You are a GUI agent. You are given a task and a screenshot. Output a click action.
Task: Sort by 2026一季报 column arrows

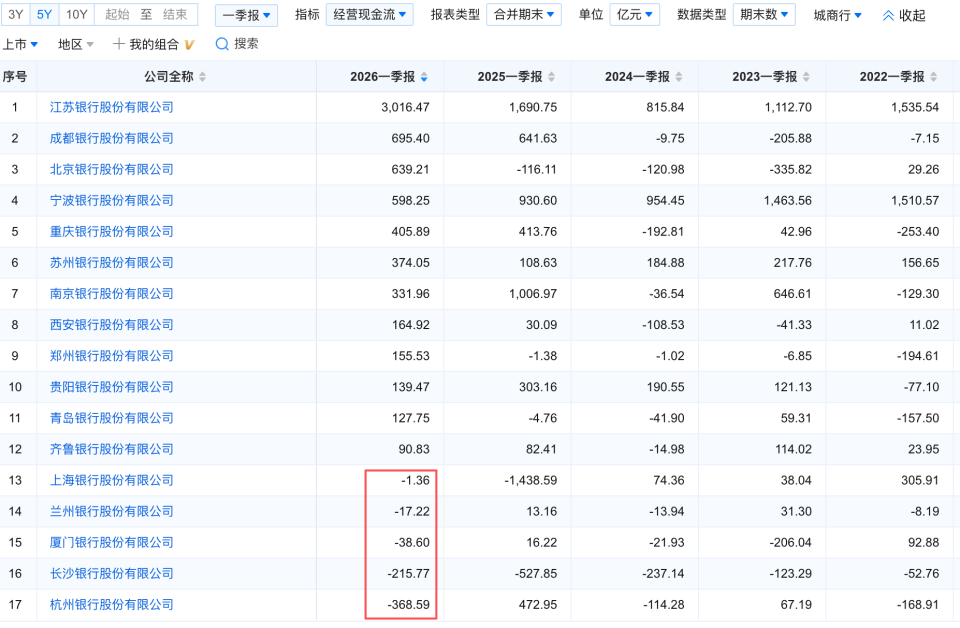(x=424, y=77)
